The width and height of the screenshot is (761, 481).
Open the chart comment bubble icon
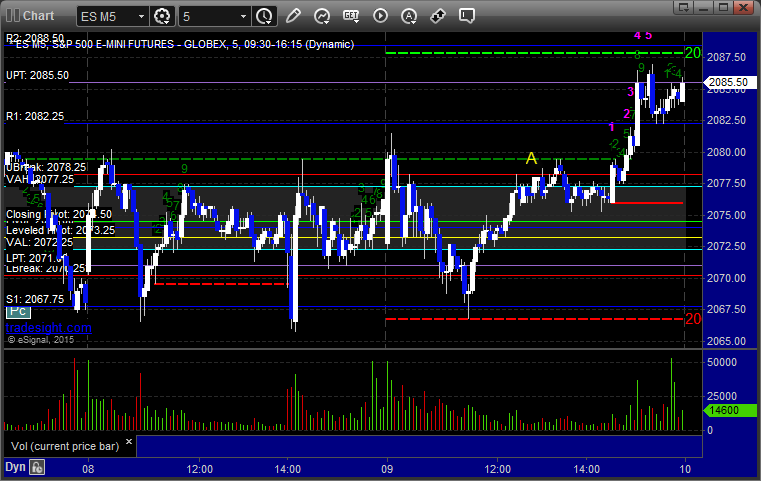coord(466,16)
